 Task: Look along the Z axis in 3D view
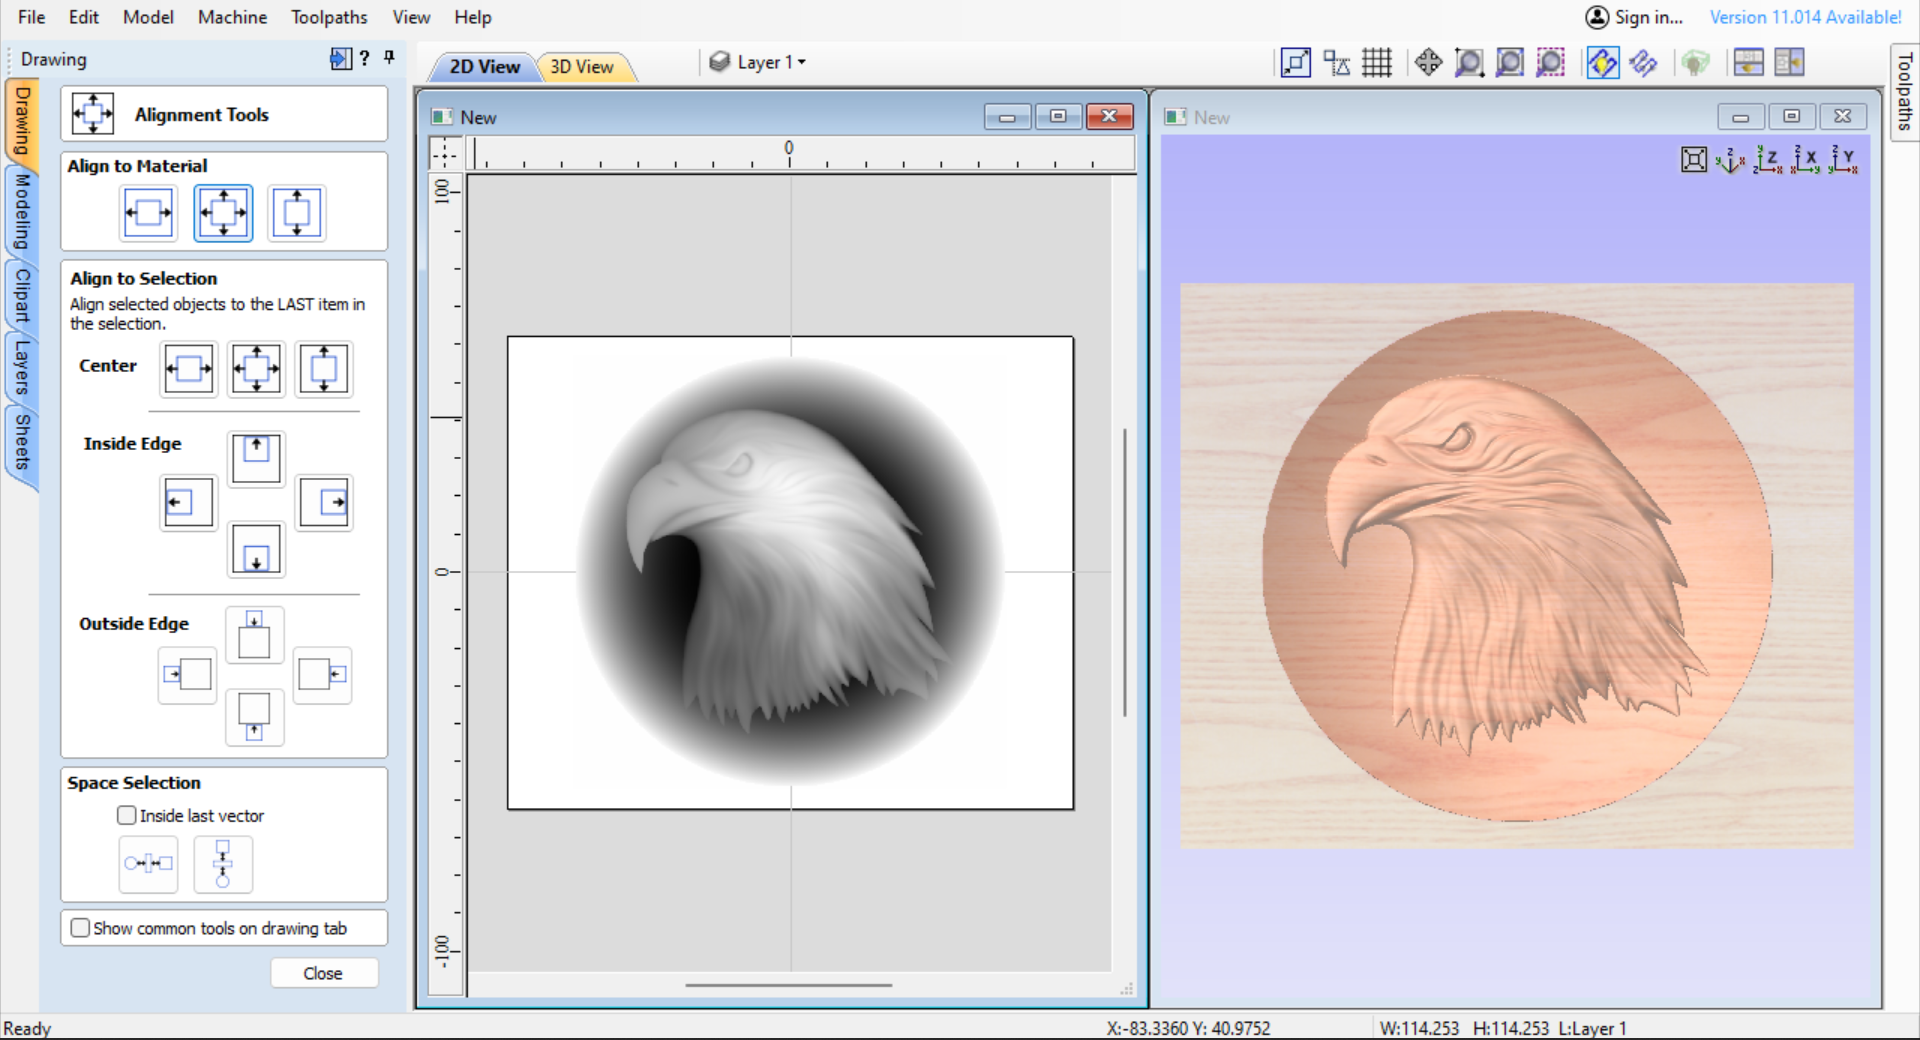[x=1770, y=160]
